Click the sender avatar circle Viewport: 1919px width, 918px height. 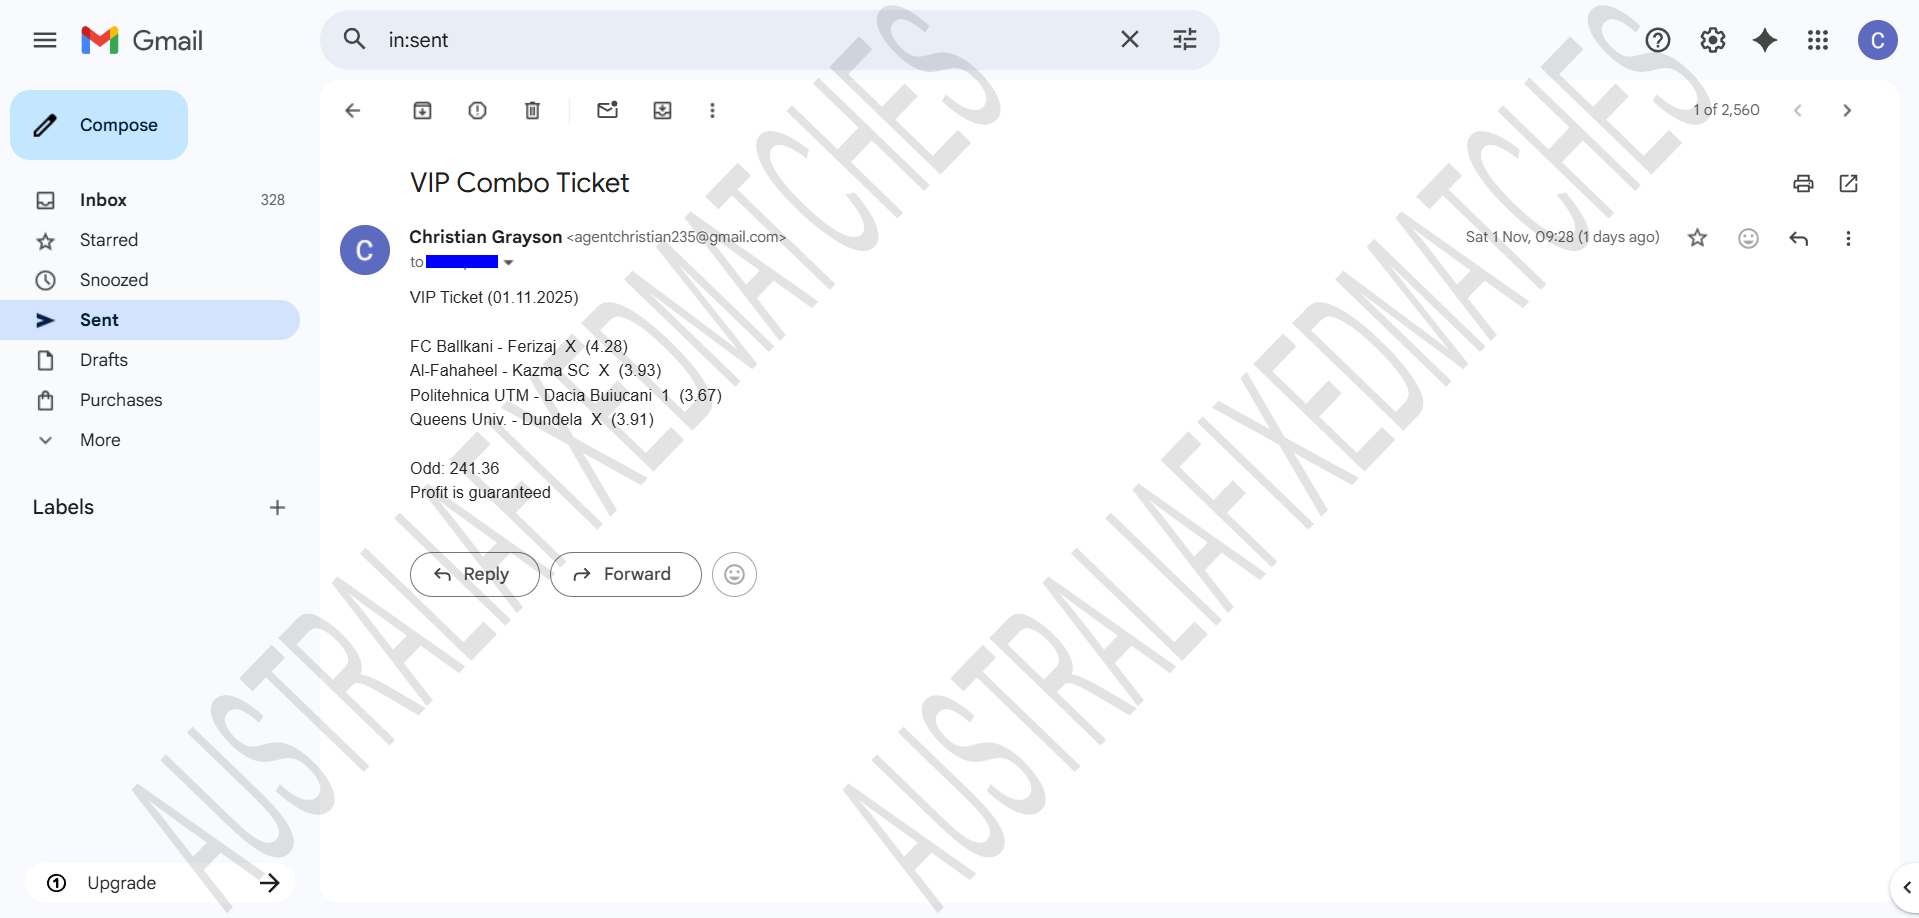point(365,250)
